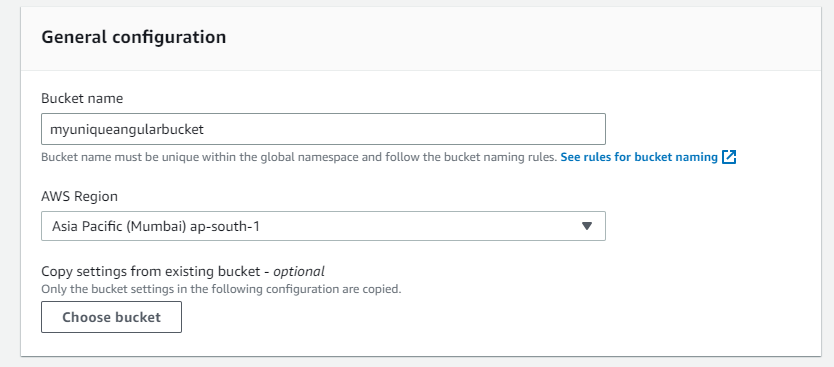Click the AWS Region label

click(79, 196)
